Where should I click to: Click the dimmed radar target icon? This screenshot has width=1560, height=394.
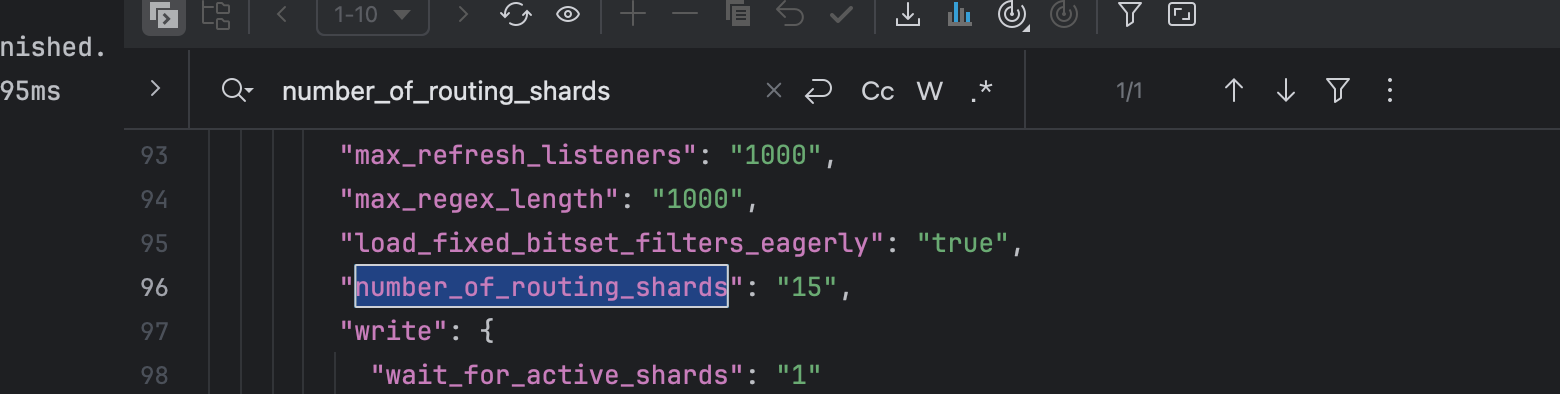coord(1064,15)
